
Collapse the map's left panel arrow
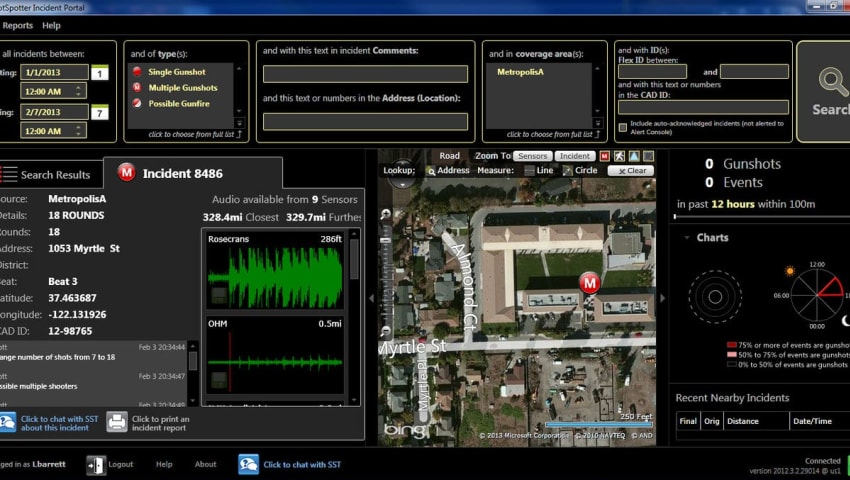pyautogui.click(x=371, y=298)
